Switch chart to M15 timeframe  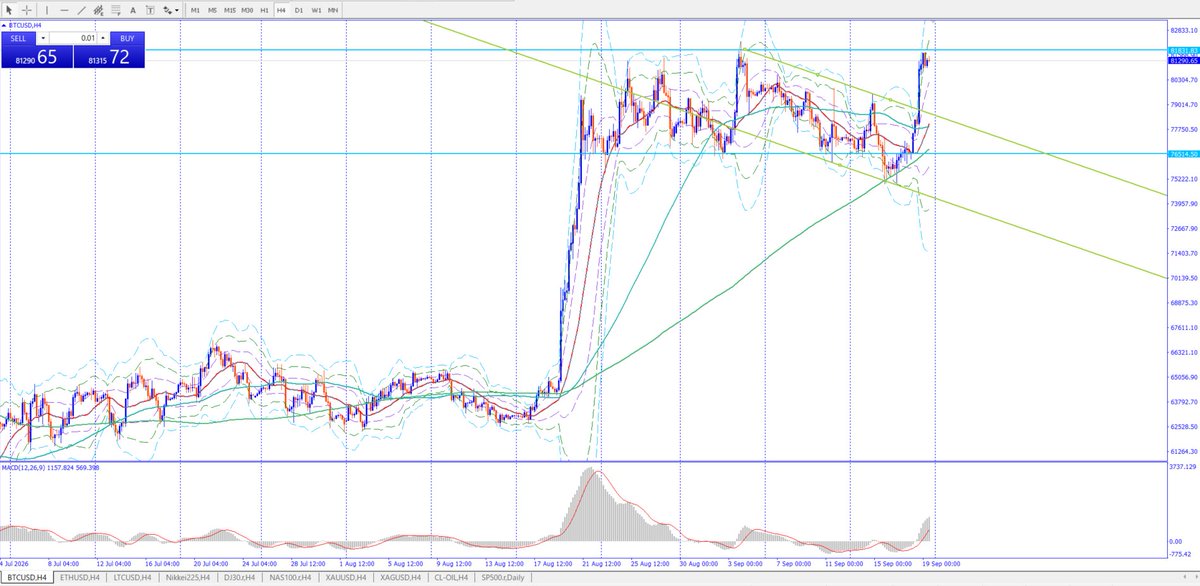click(230, 10)
